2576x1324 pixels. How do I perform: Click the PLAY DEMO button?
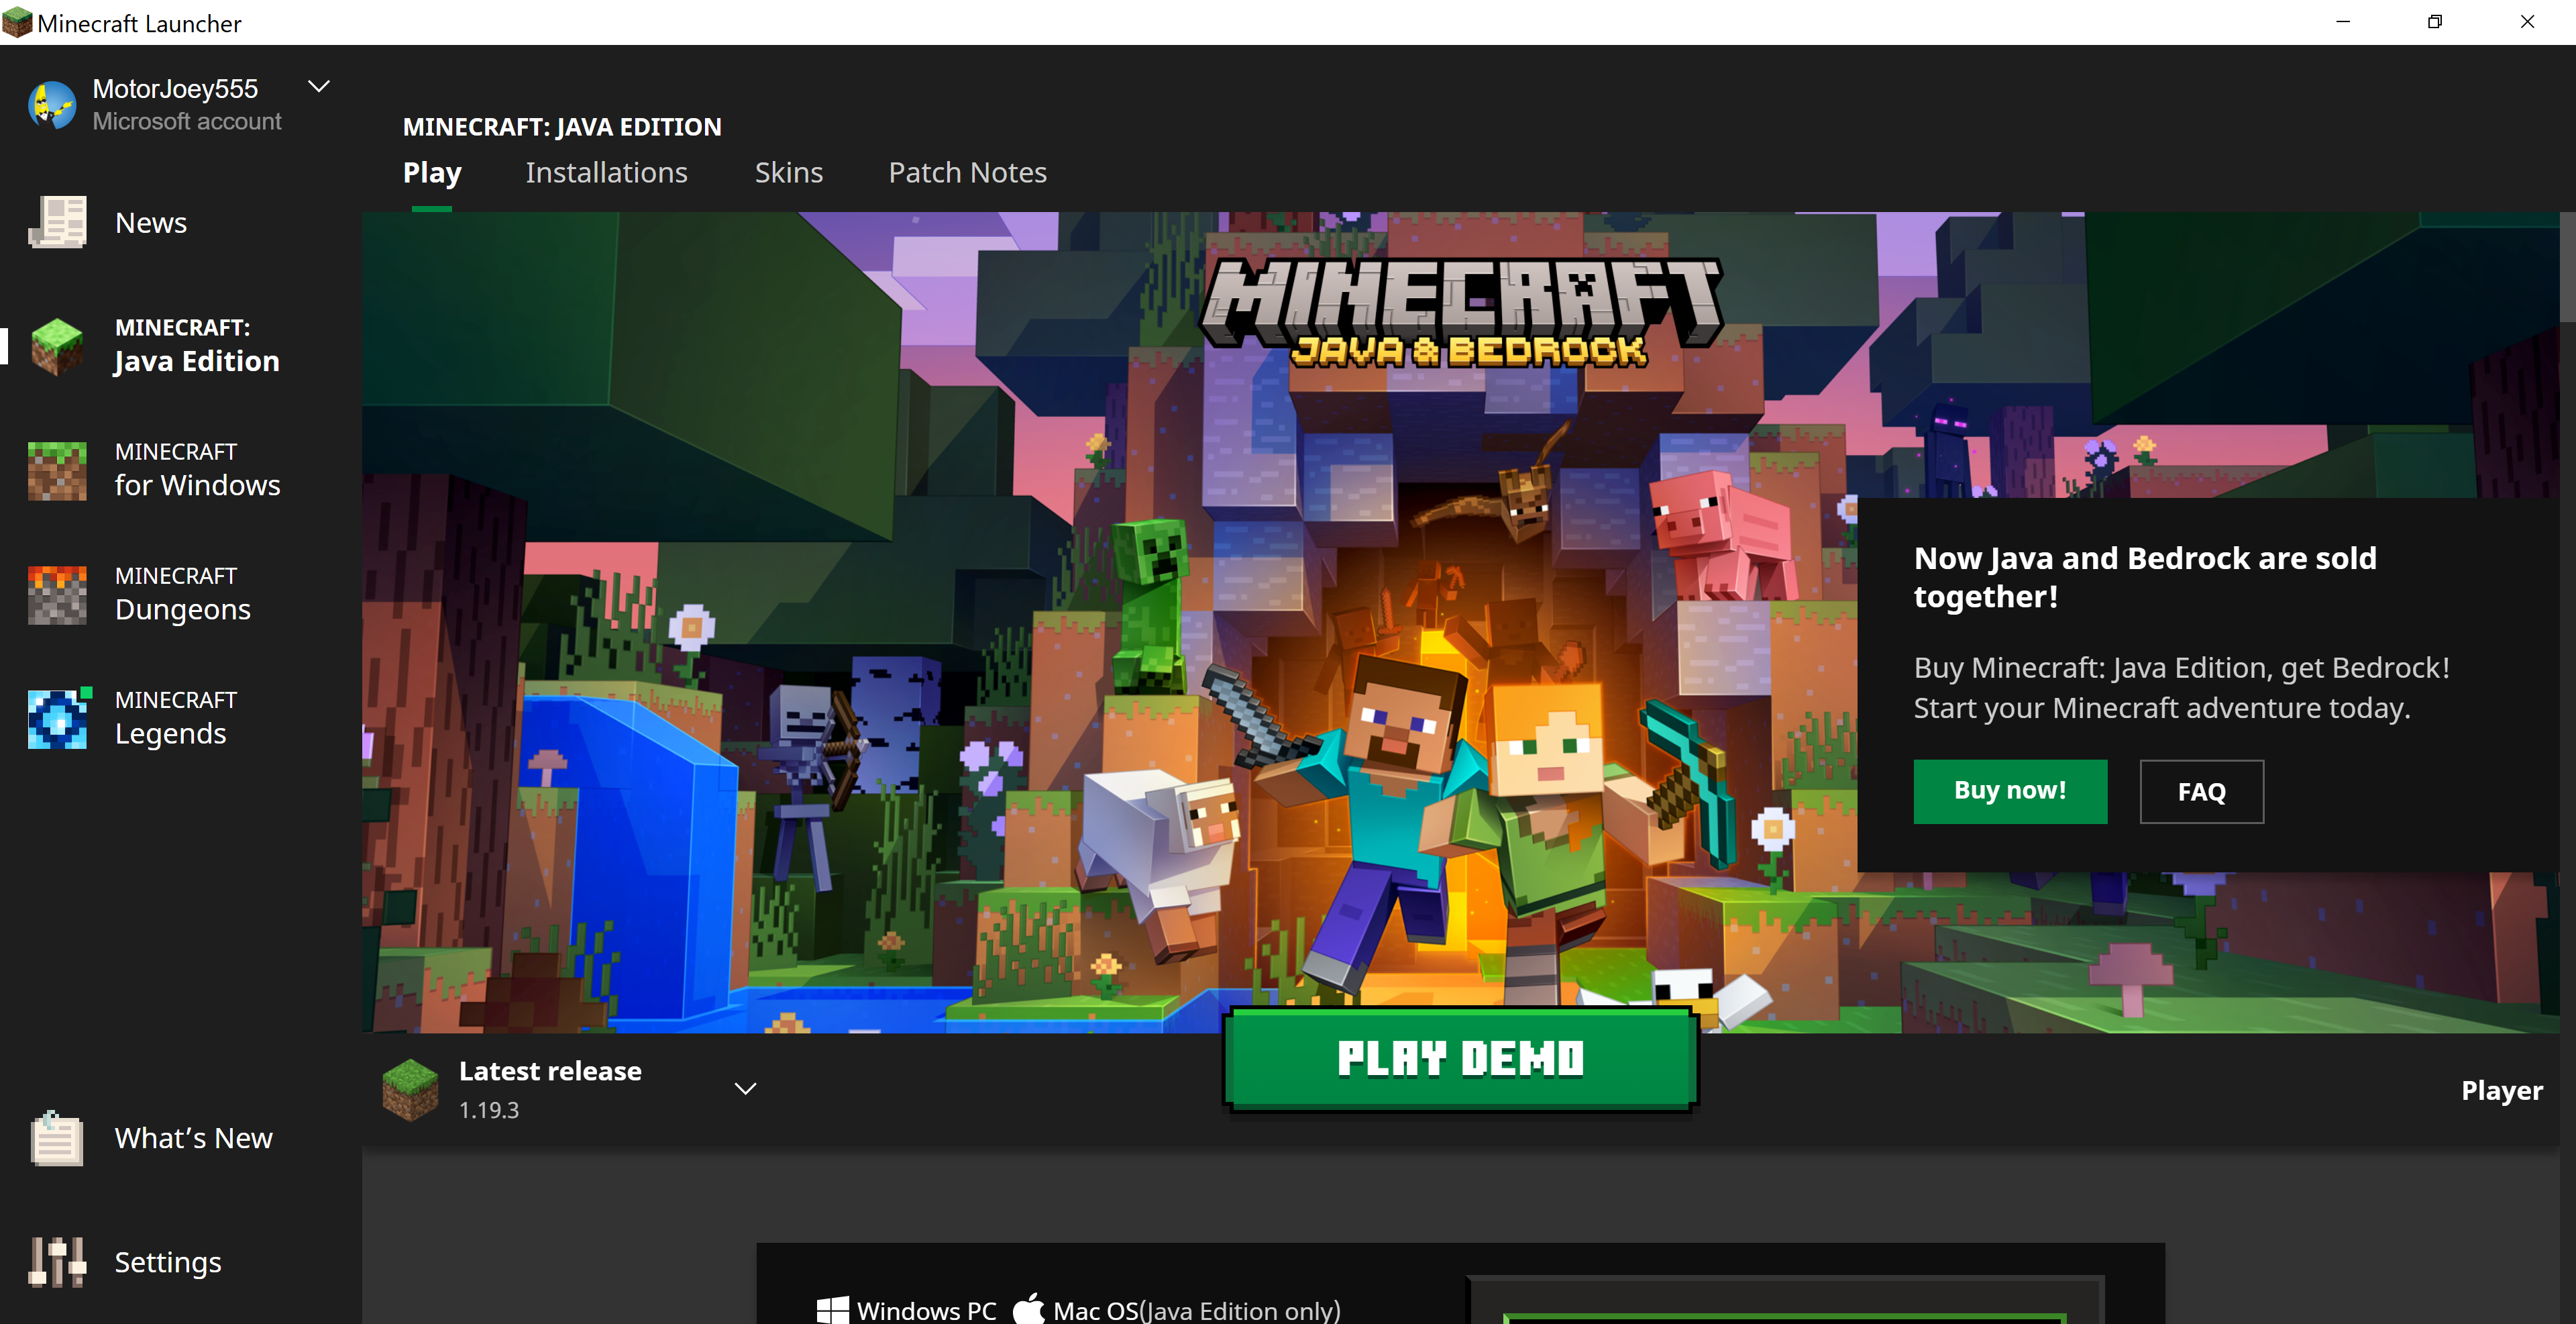tap(1460, 1059)
